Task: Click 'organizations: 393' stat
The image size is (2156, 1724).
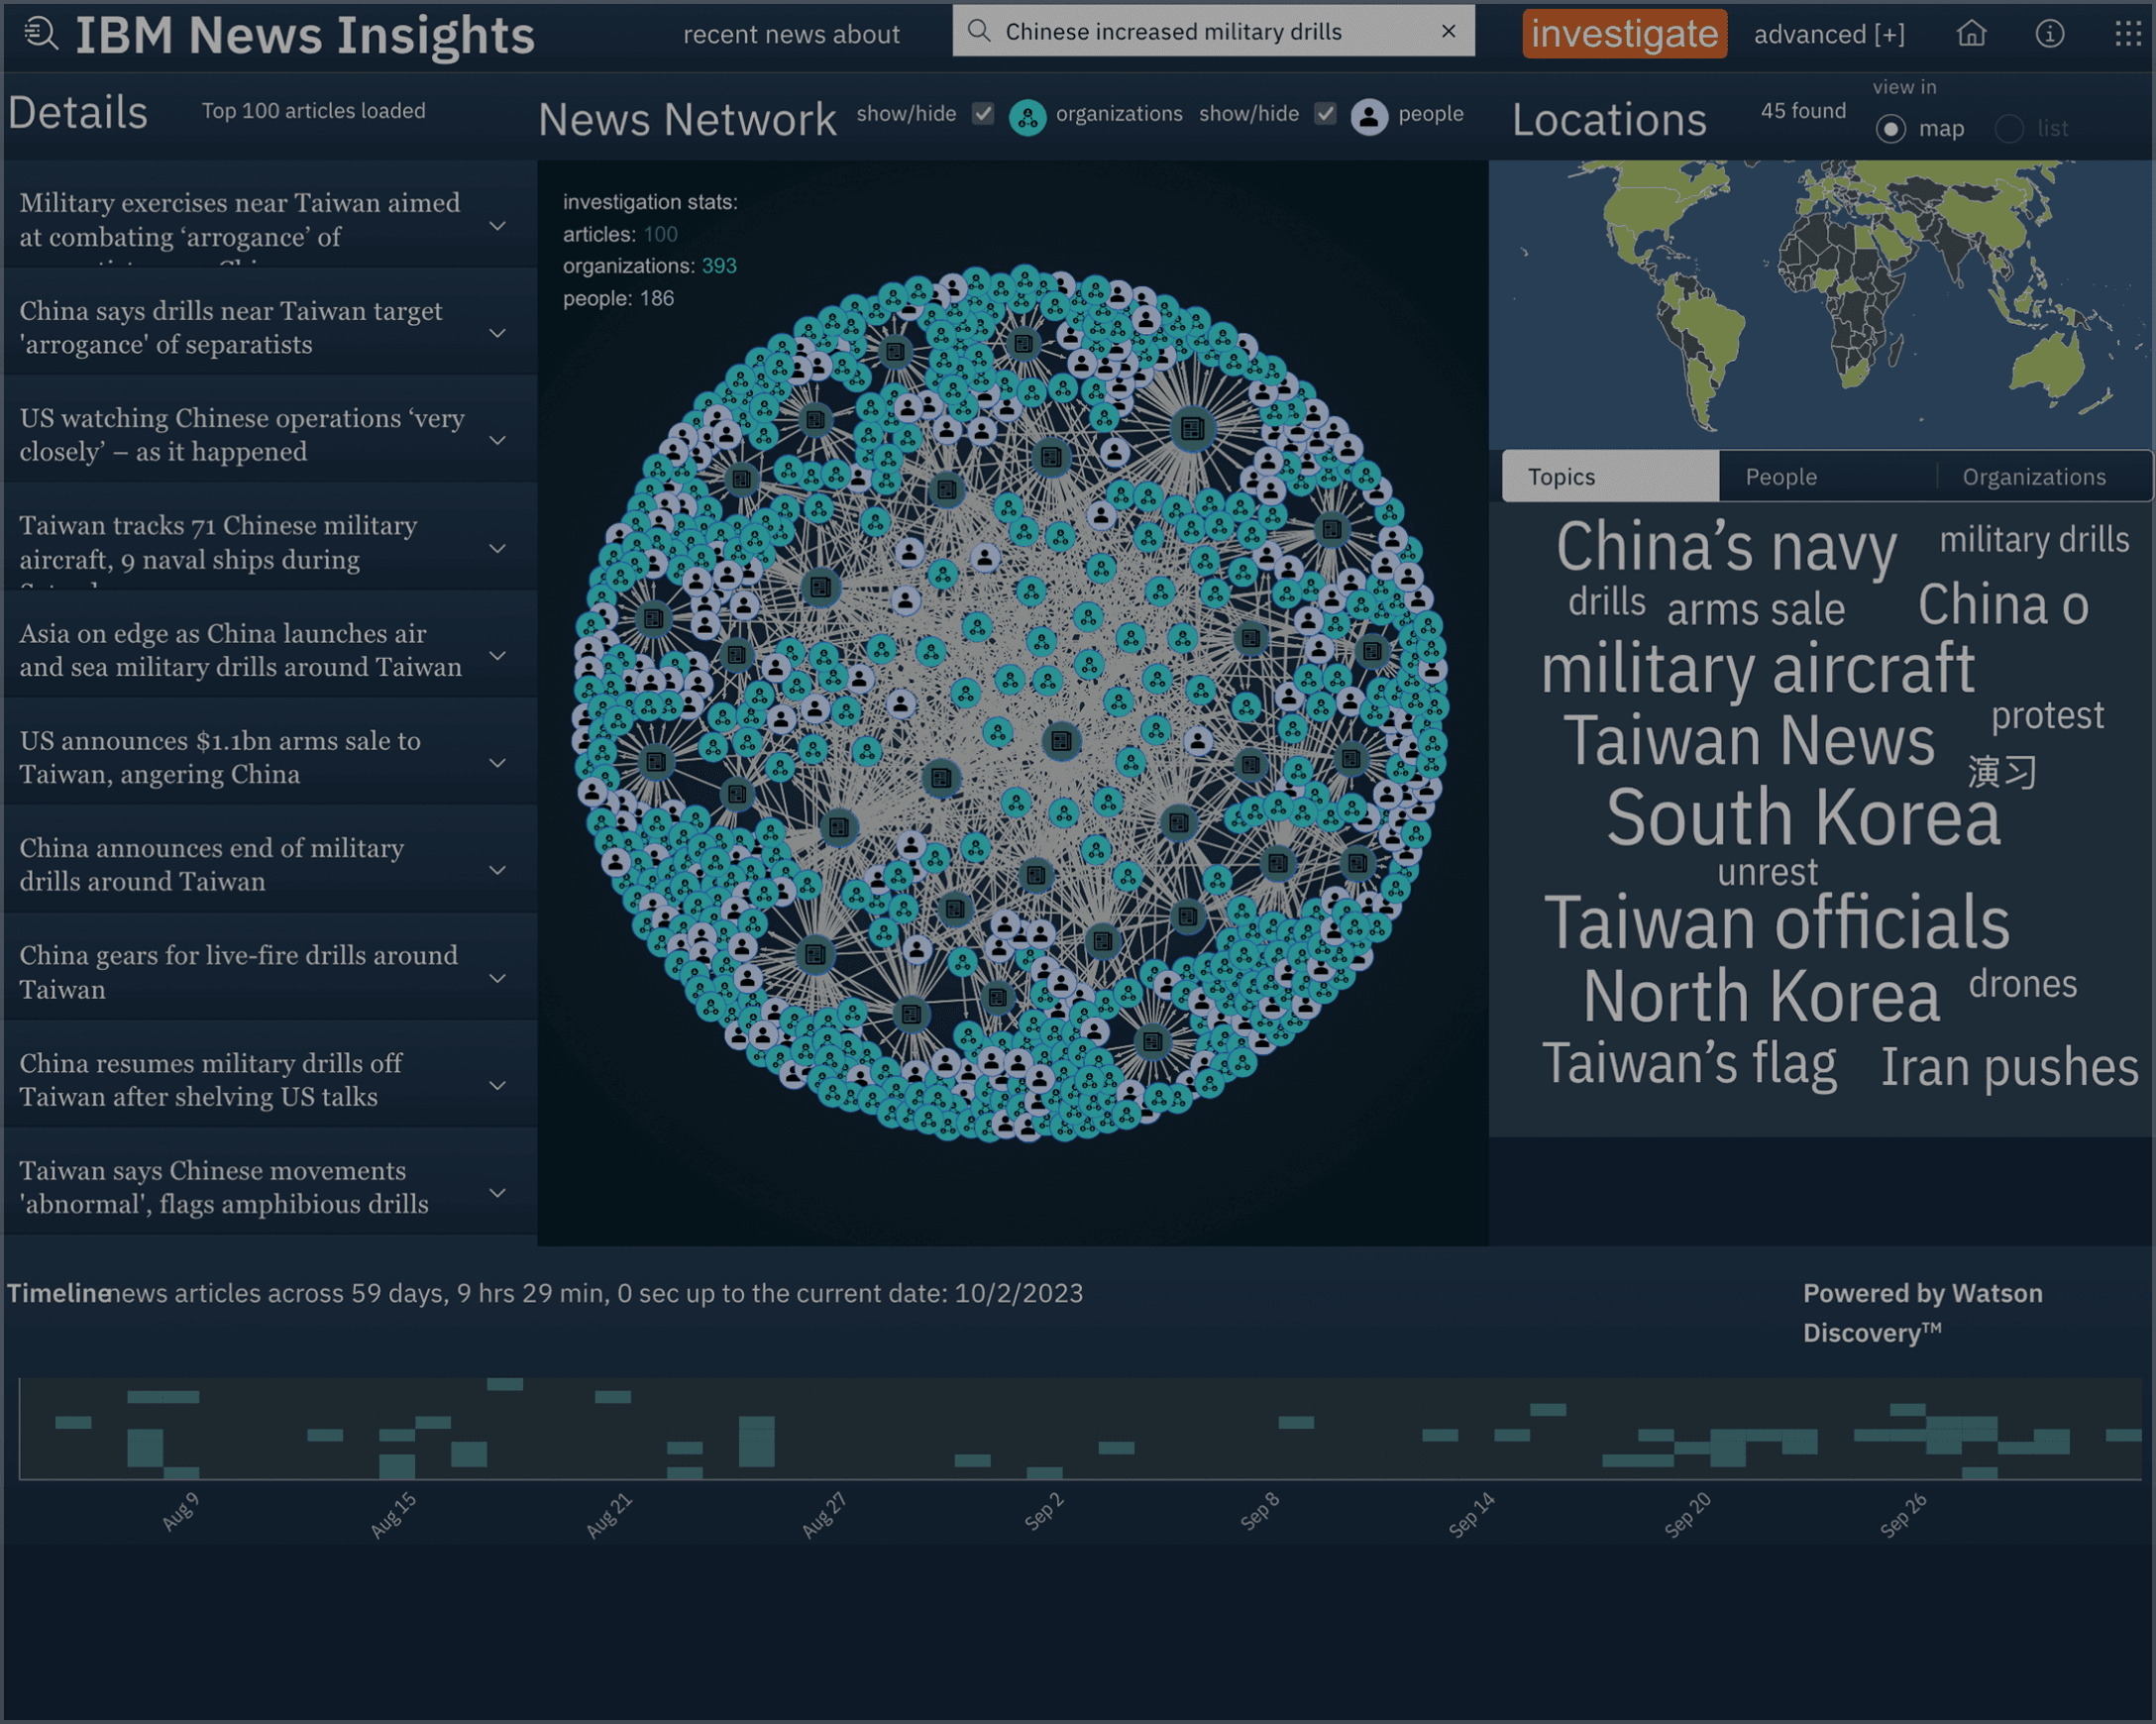Action: 650,266
